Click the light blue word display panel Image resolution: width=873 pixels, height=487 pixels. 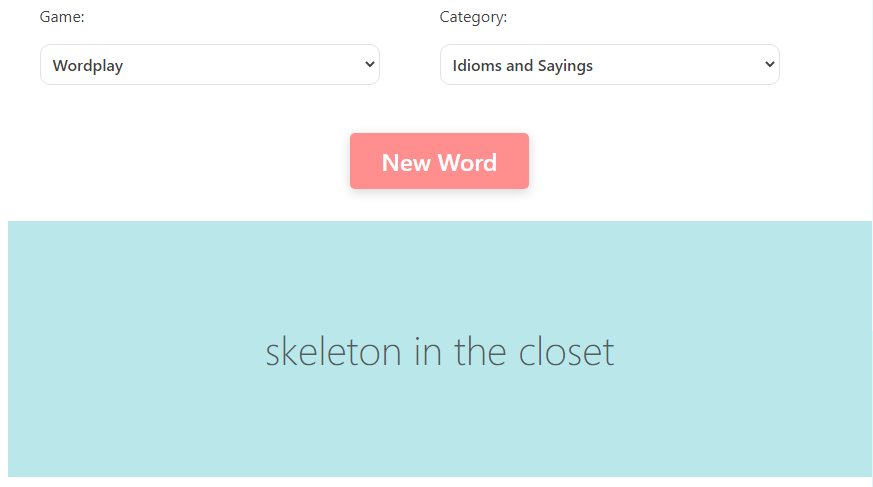[440, 348]
